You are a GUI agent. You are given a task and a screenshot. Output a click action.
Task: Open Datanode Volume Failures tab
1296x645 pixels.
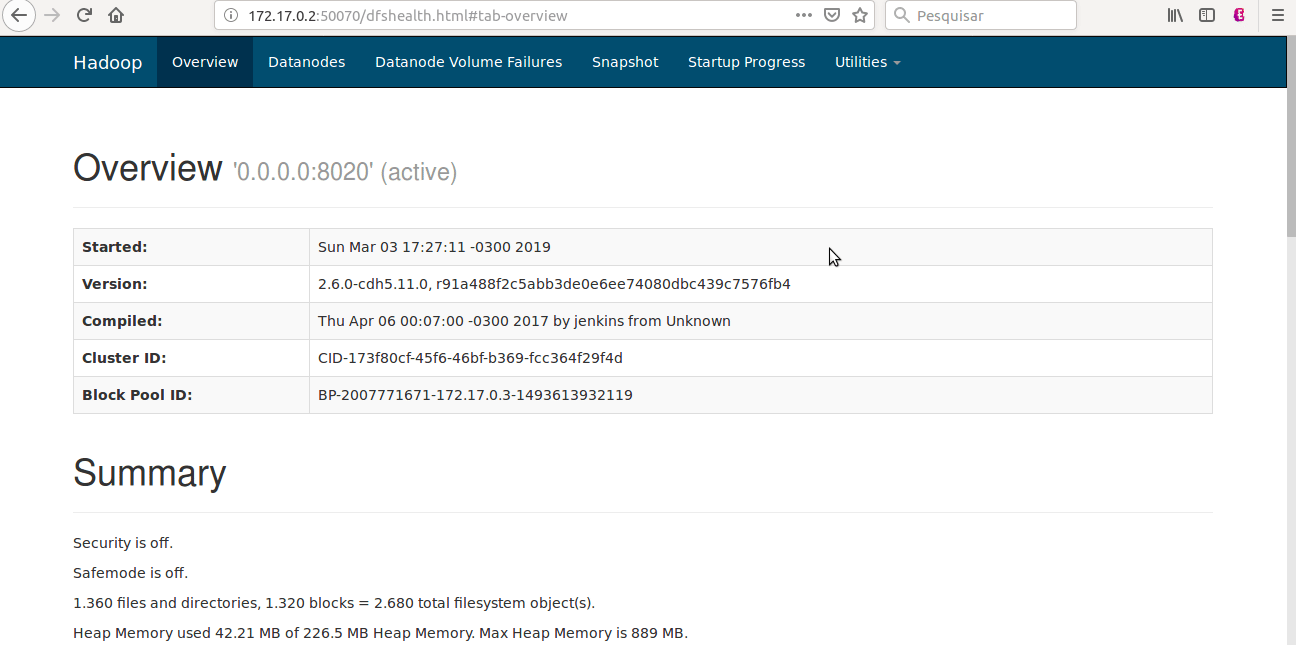tap(468, 62)
